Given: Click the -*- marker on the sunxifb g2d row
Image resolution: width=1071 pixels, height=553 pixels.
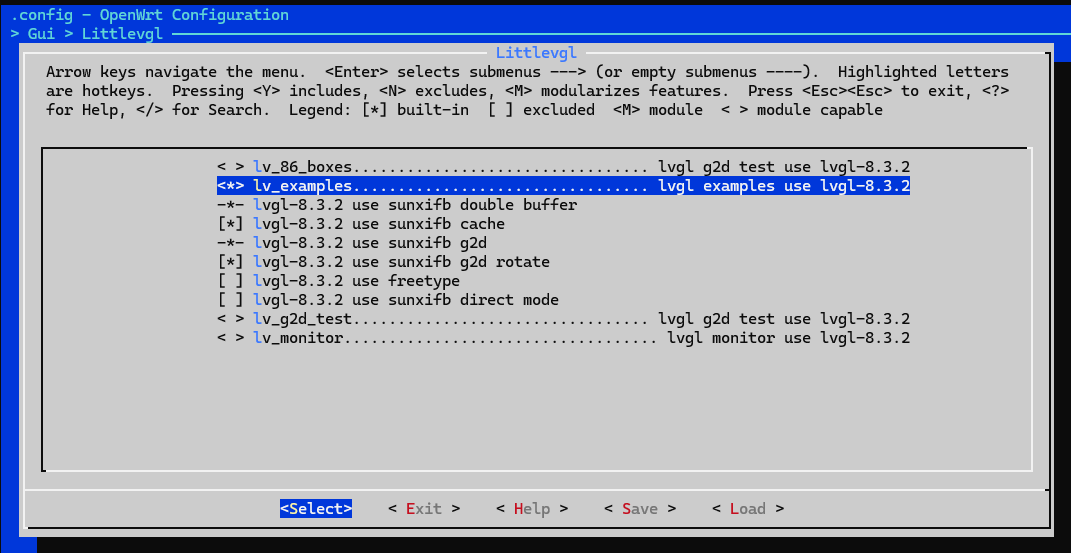Looking at the screenshot, I should [230, 243].
